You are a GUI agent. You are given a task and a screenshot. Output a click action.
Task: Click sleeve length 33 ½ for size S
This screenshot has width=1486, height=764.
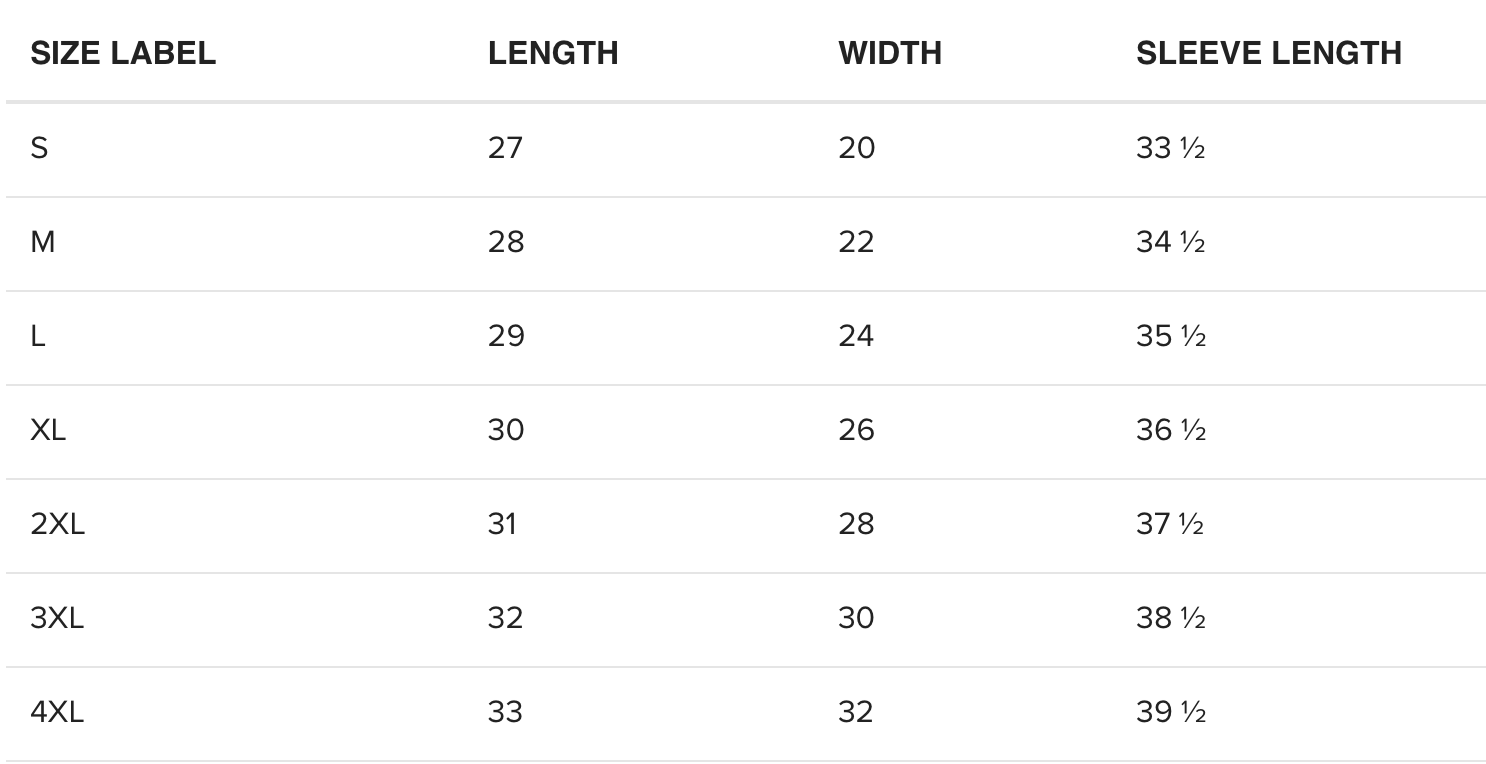point(1171,148)
